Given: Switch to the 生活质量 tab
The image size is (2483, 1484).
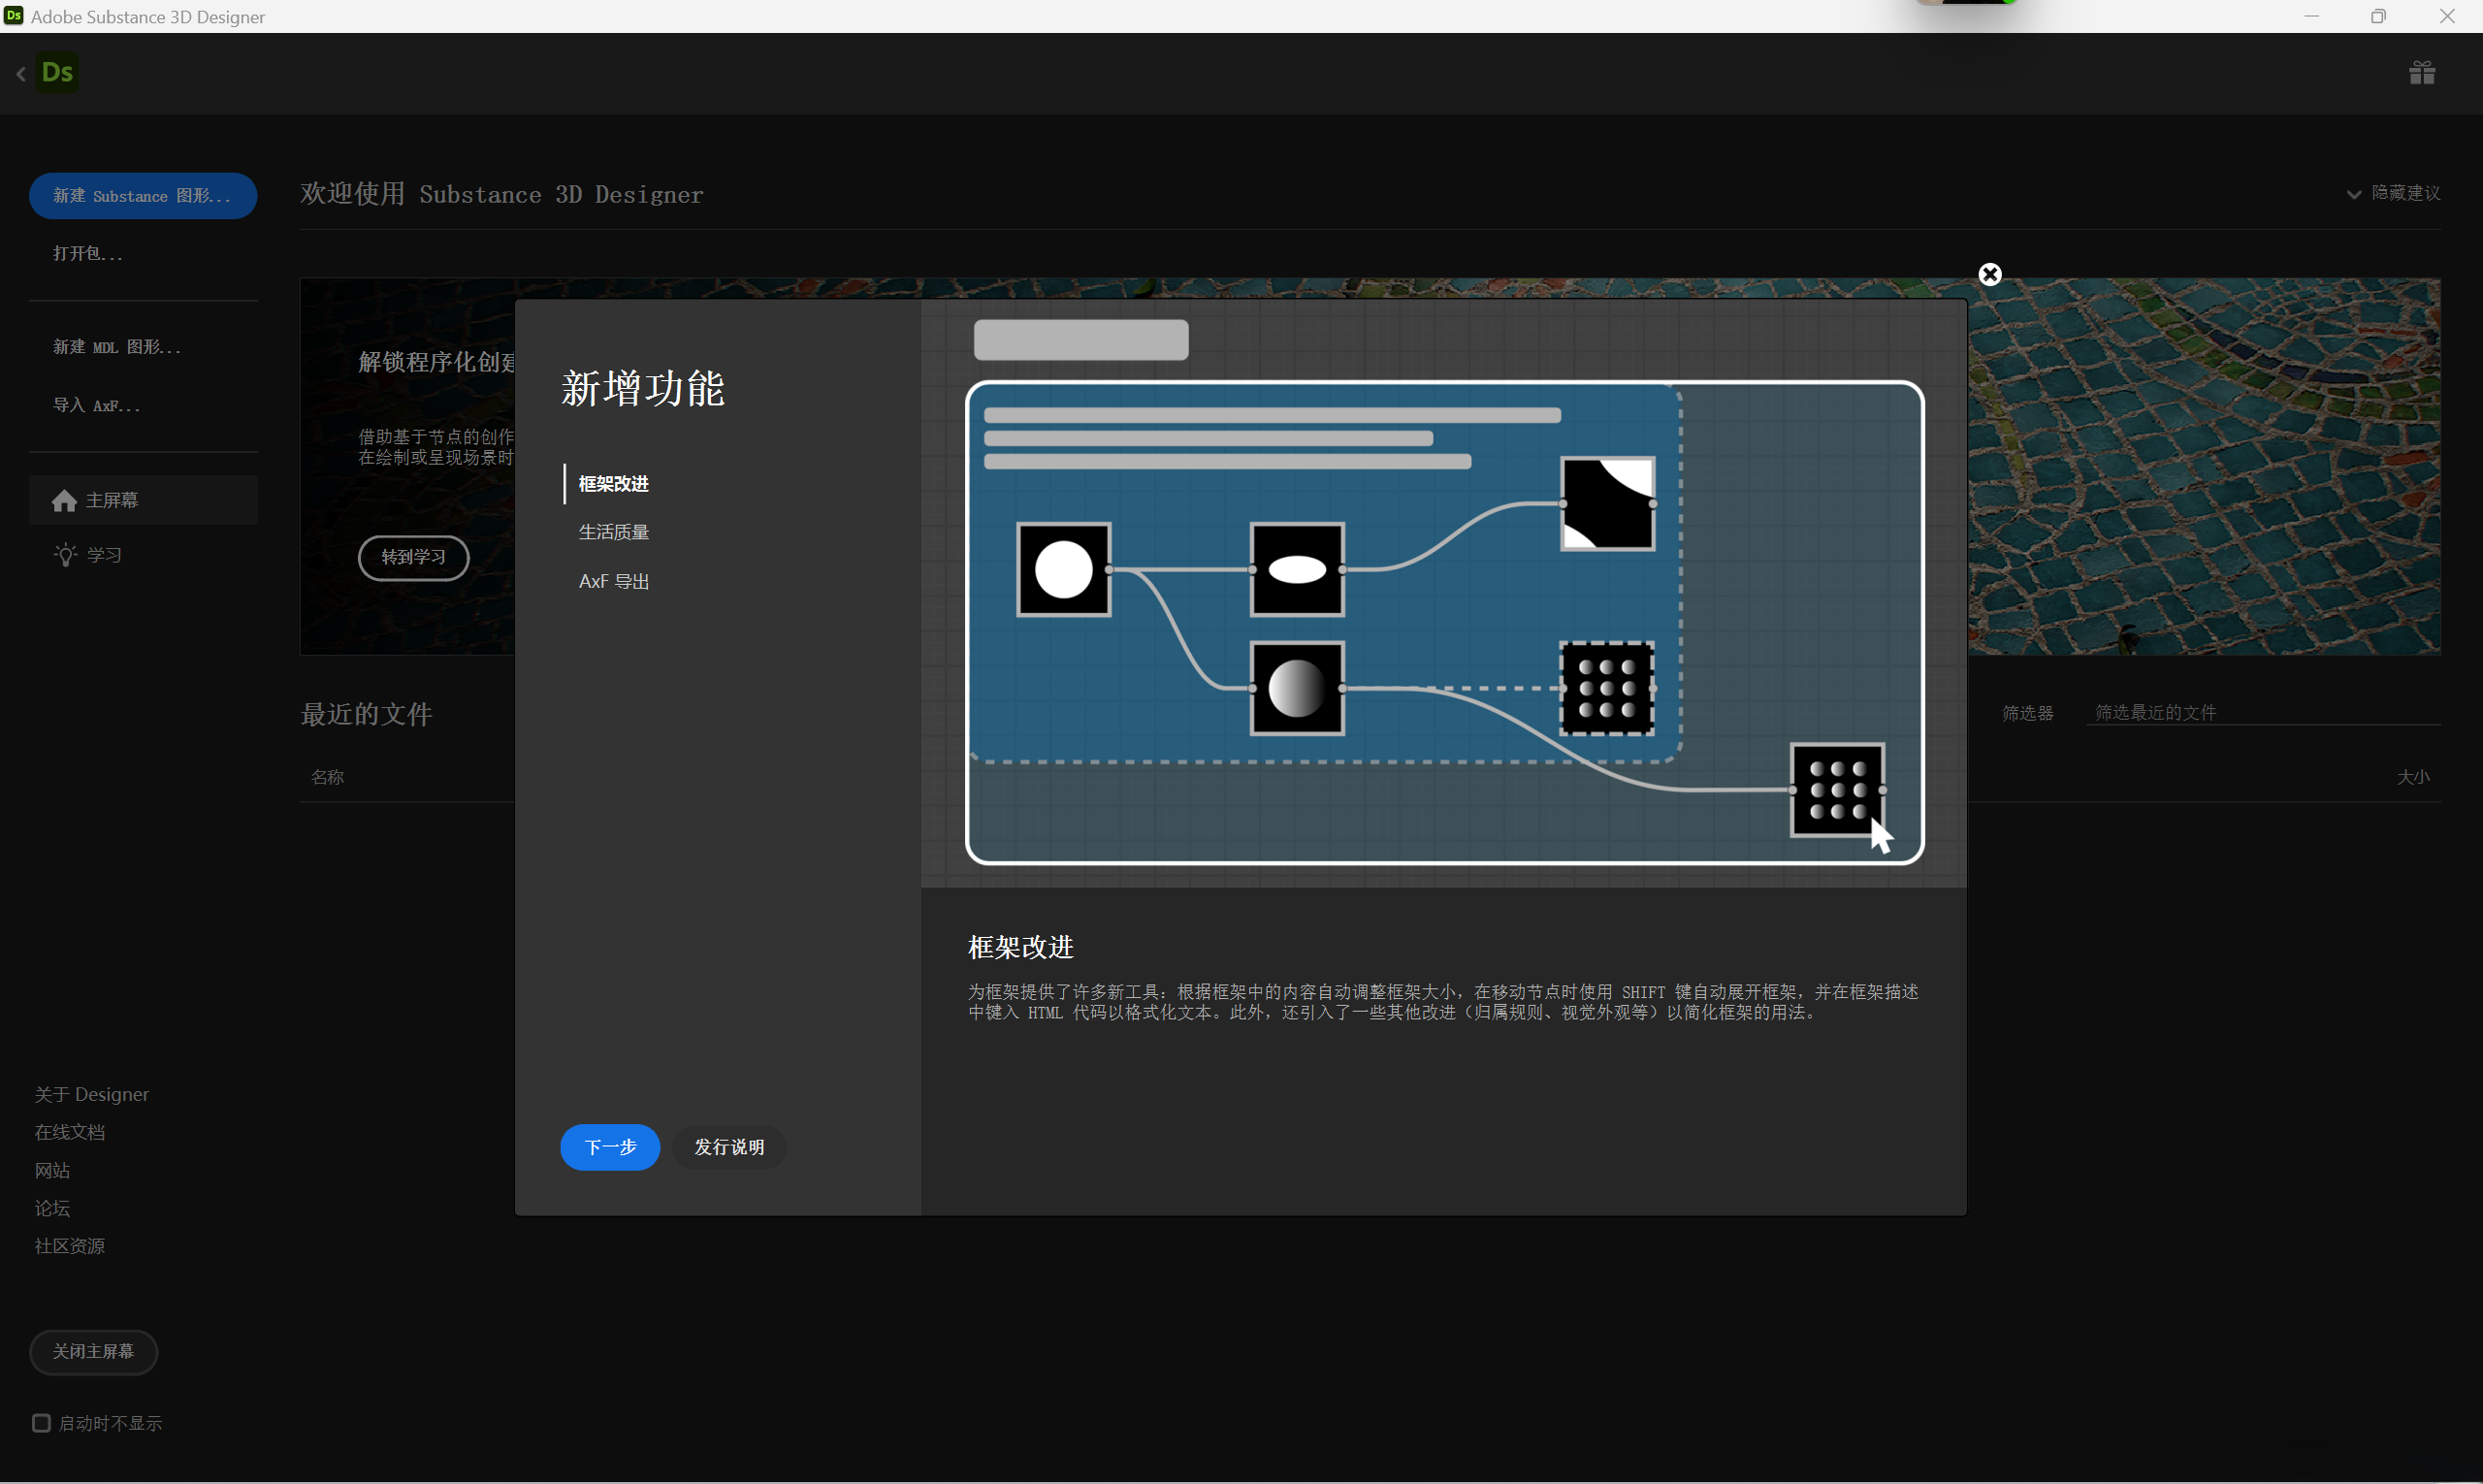Looking at the screenshot, I should [613, 532].
